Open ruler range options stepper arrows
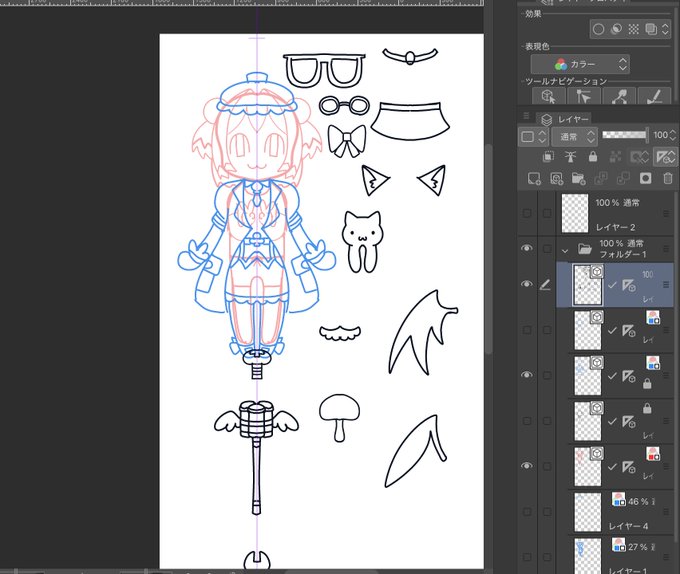 point(672,157)
